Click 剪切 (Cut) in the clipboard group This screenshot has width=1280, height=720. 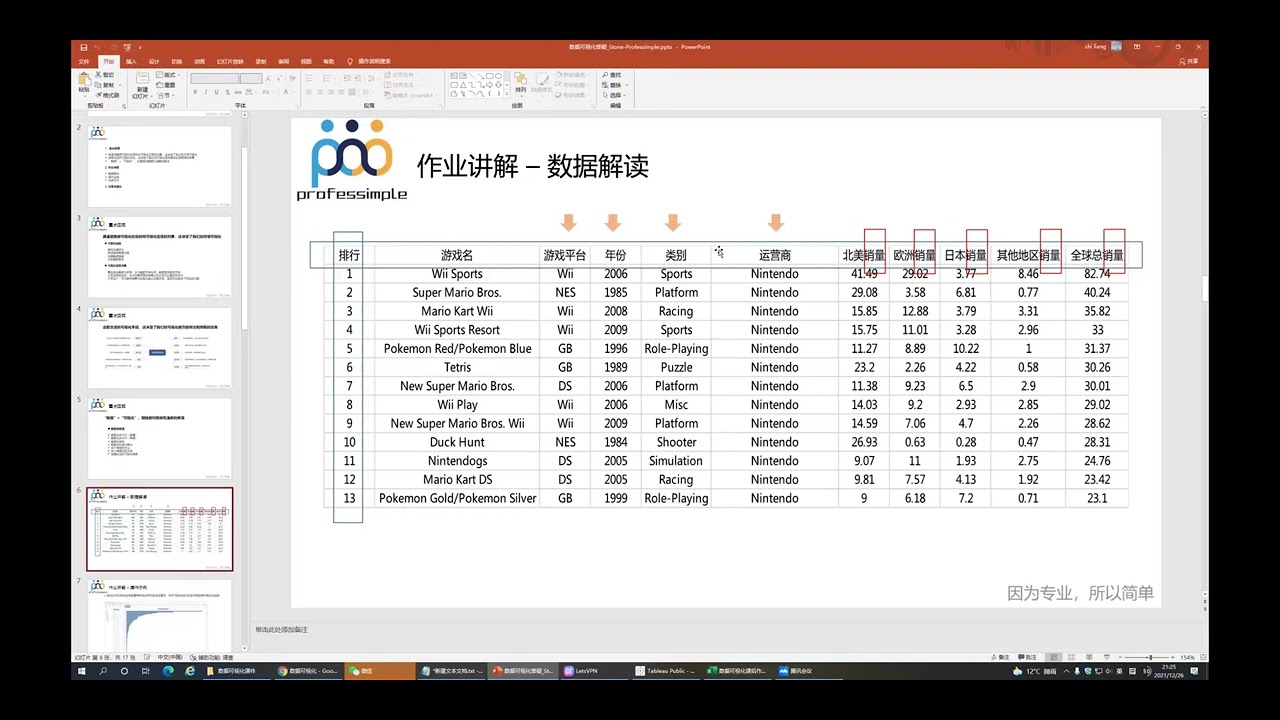pyautogui.click(x=106, y=75)
